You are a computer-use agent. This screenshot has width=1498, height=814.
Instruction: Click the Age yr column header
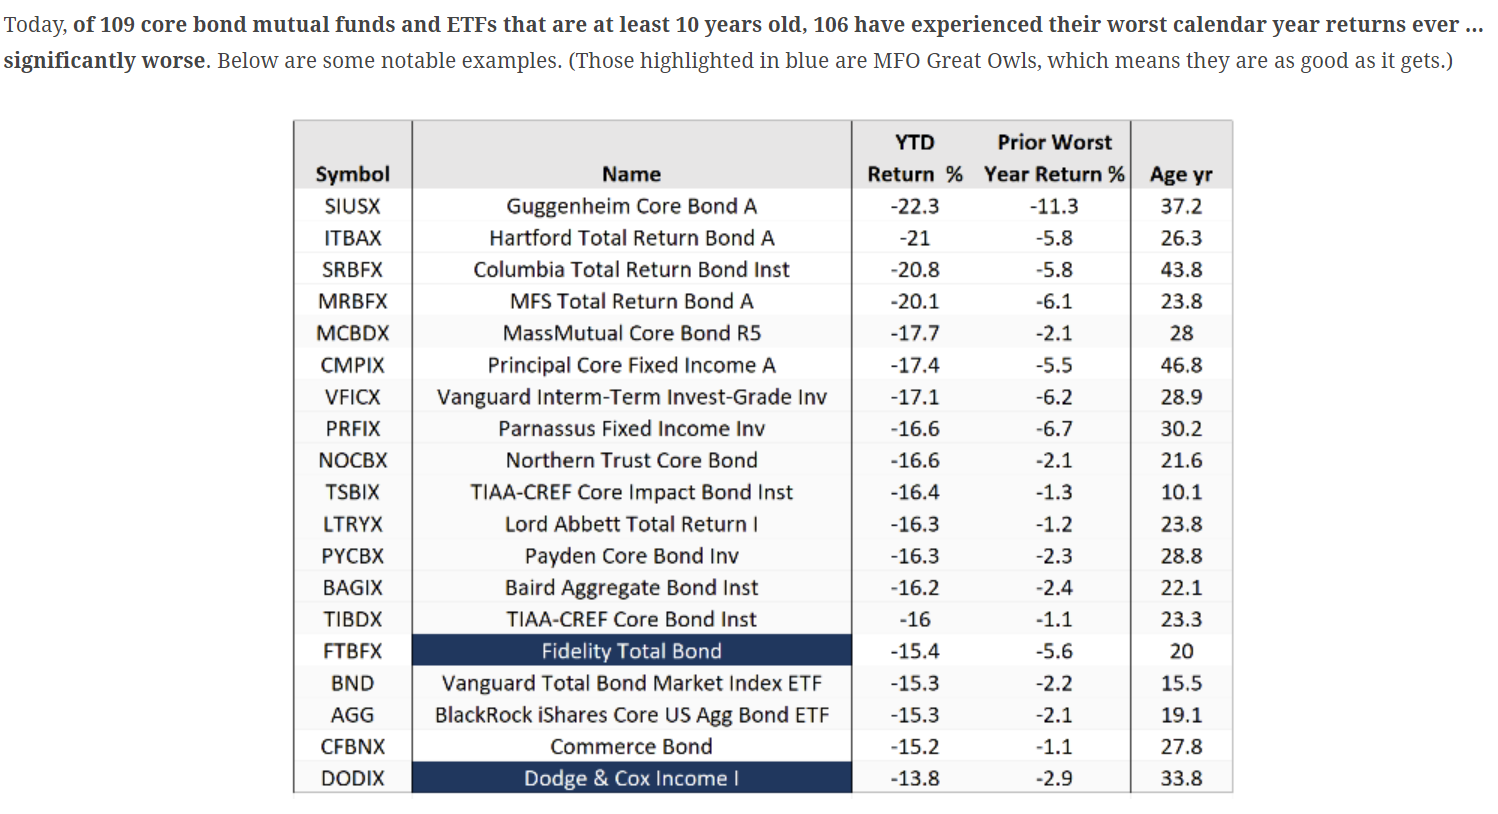click(1181, 174)
